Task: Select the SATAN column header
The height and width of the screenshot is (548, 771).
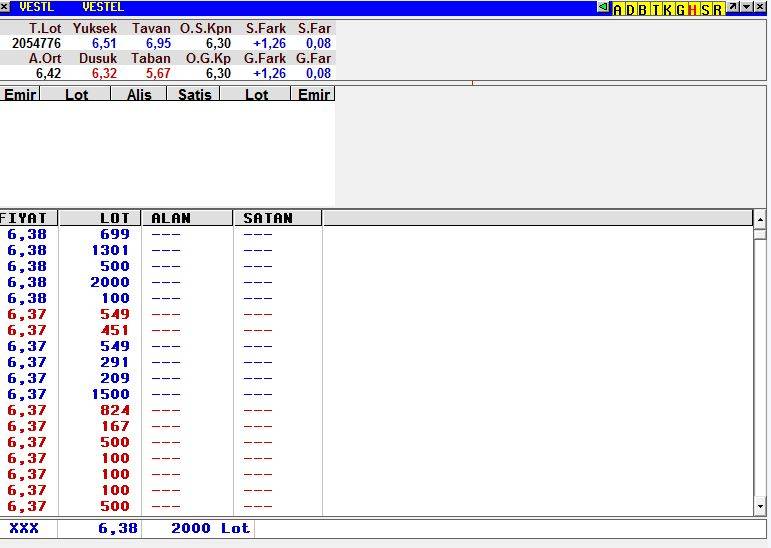Action: (277, 218)
